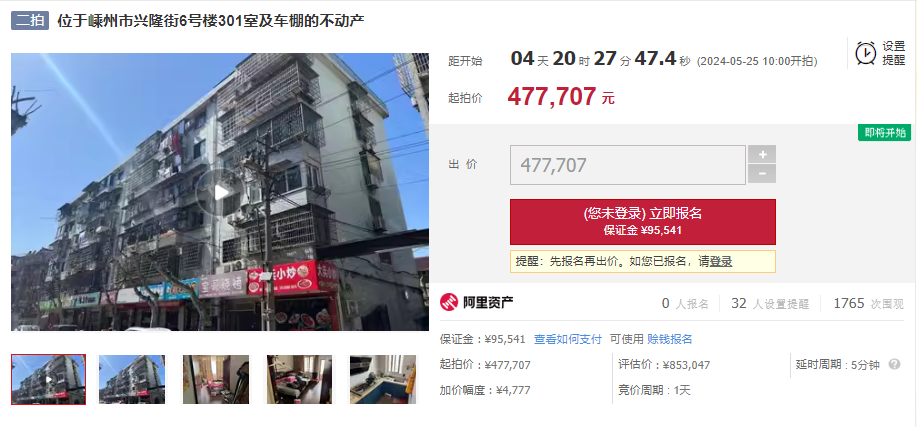Open 查看如何支付 link
The height and width of the screenshot is (427, 917).
click(x=567, y=339)
